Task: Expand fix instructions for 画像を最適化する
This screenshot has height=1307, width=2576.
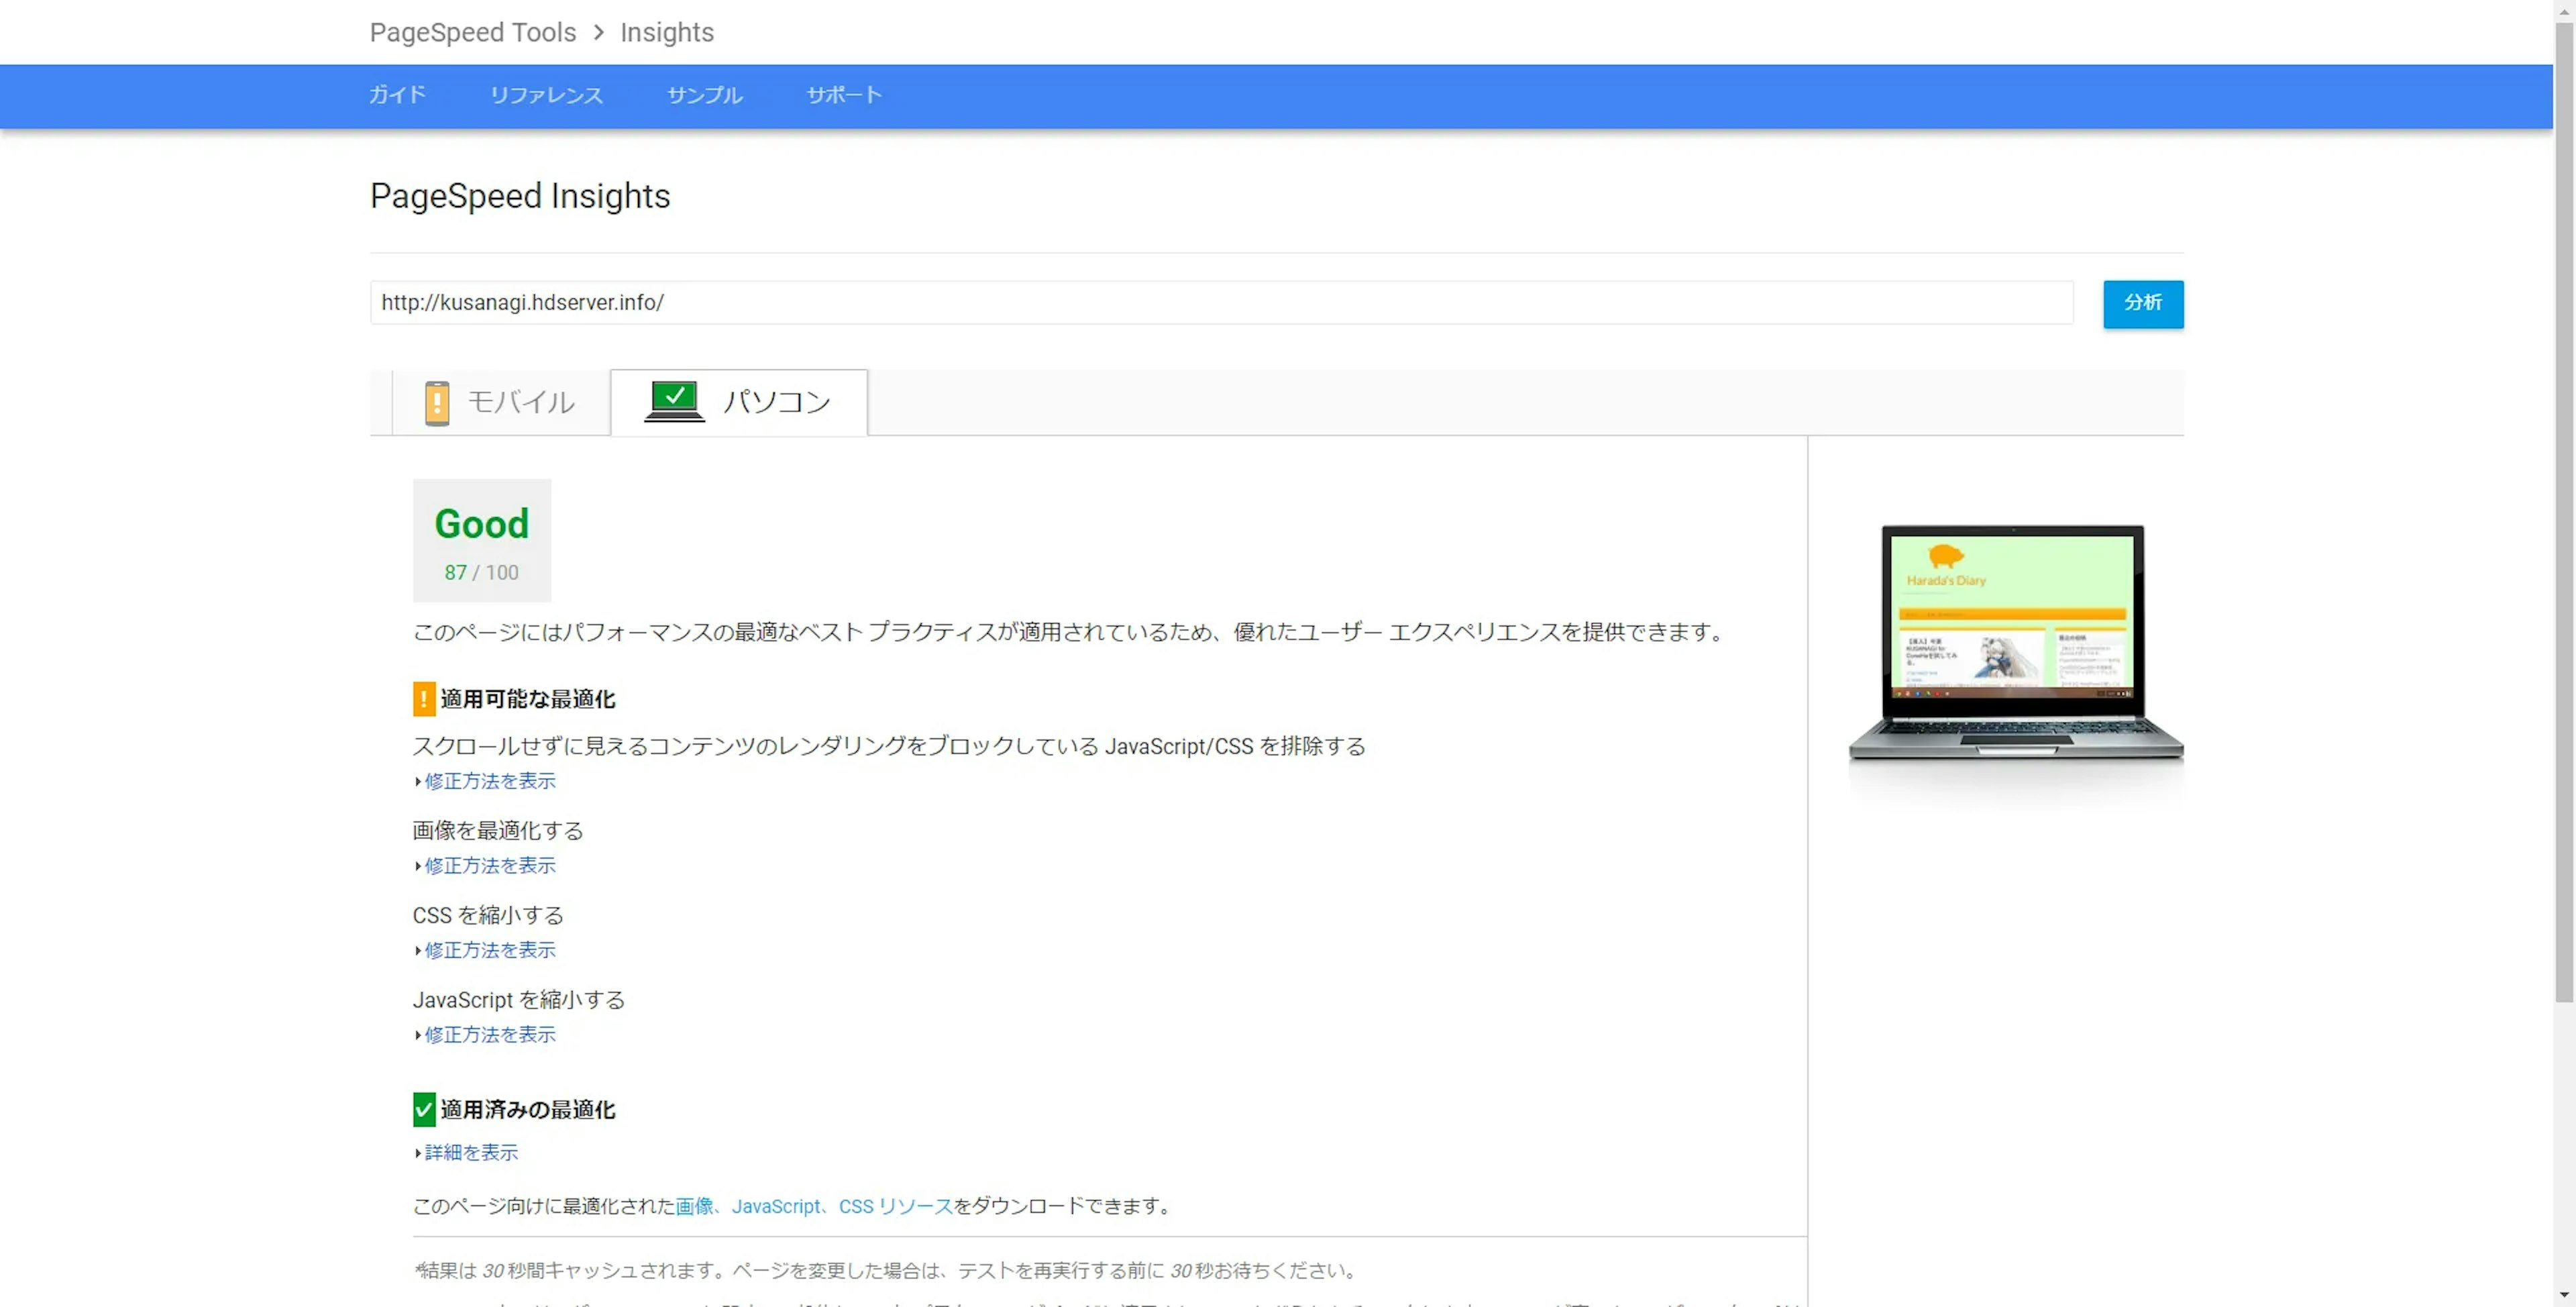Action: (x=489, y=866)
